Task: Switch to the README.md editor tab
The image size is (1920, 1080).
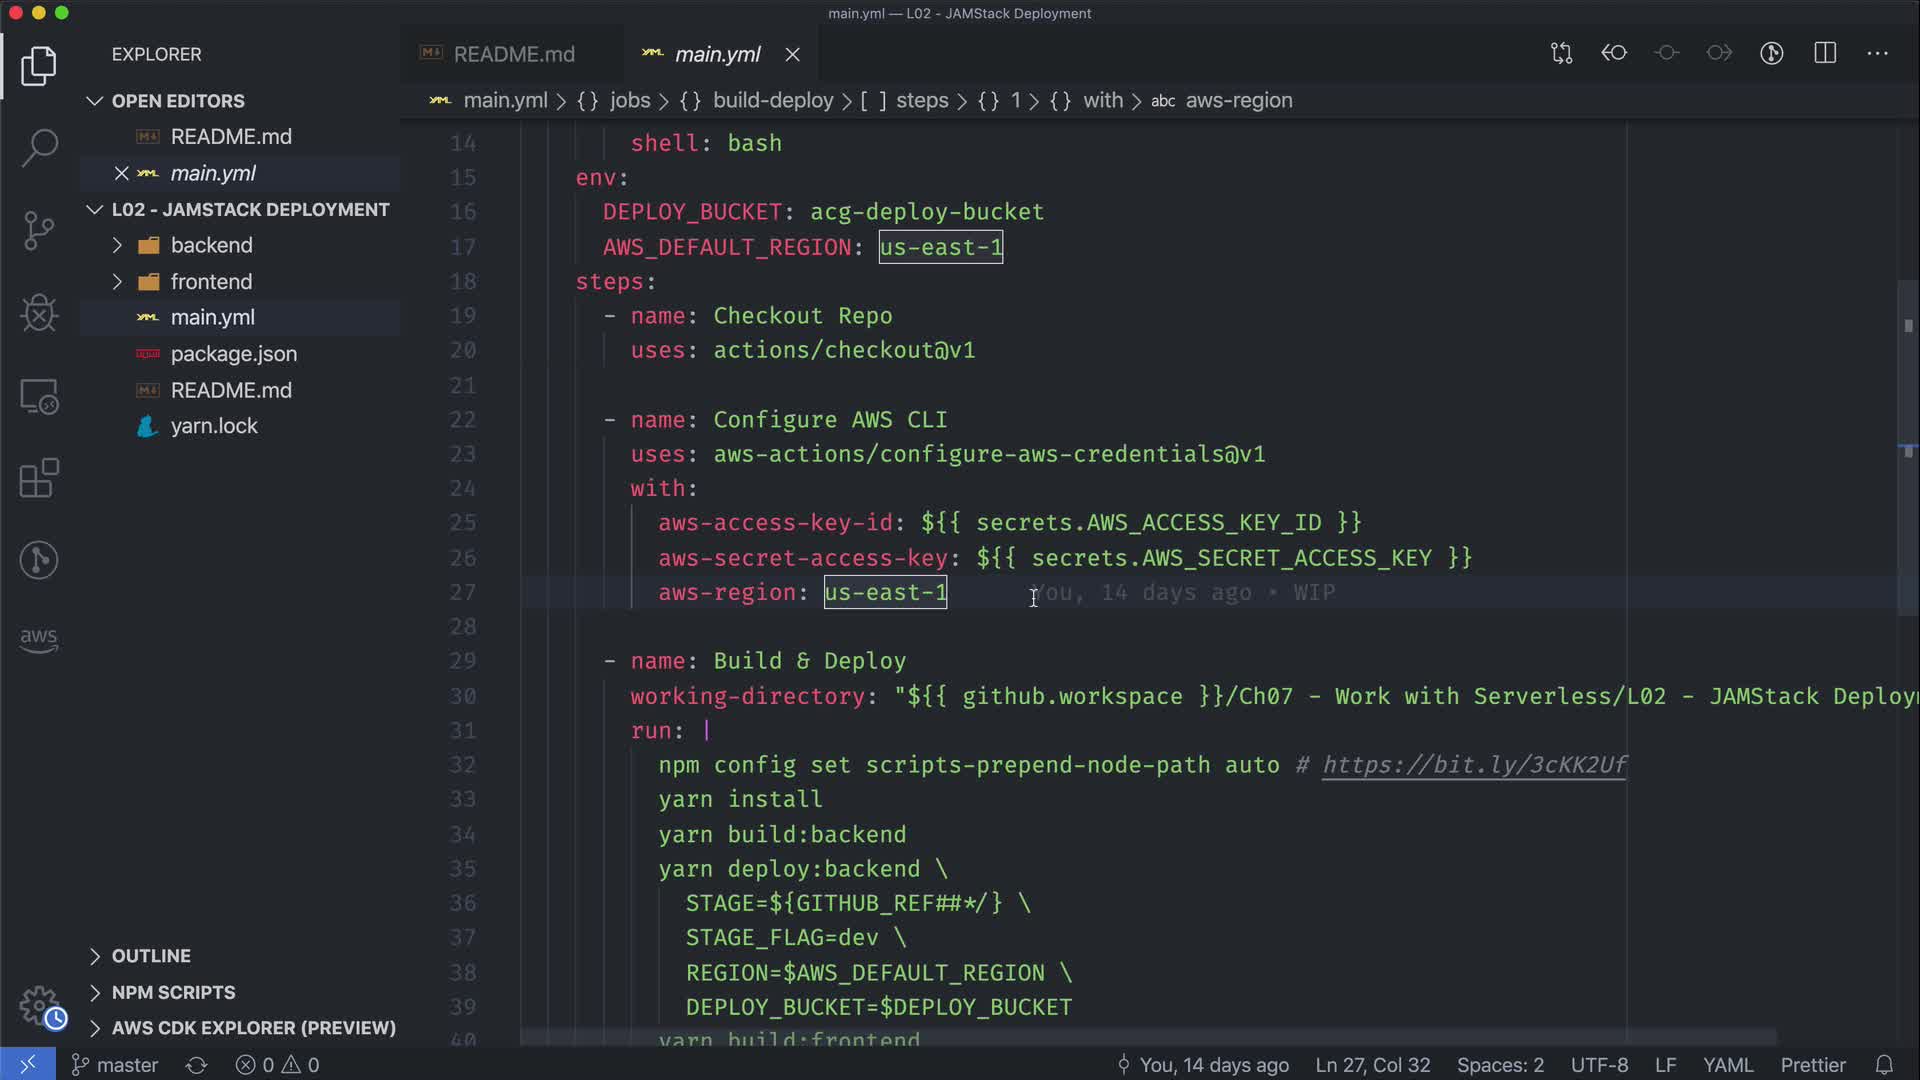Action: [x=513, y=54]
